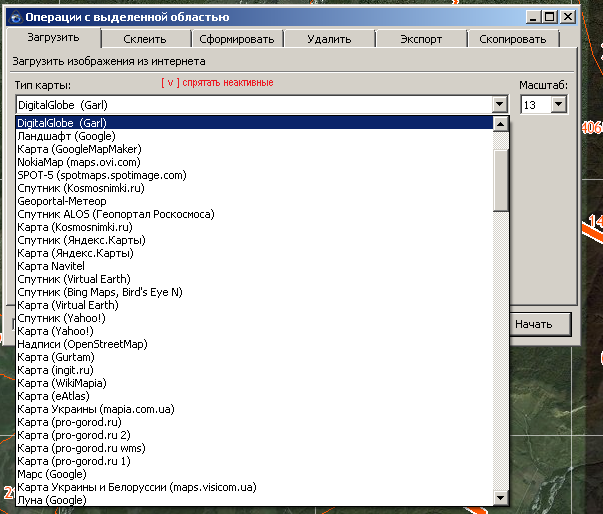Screen dimensions: 603x514
Task: Close the Операции с выделенной областью dialog
Action: tap(567, 16)
